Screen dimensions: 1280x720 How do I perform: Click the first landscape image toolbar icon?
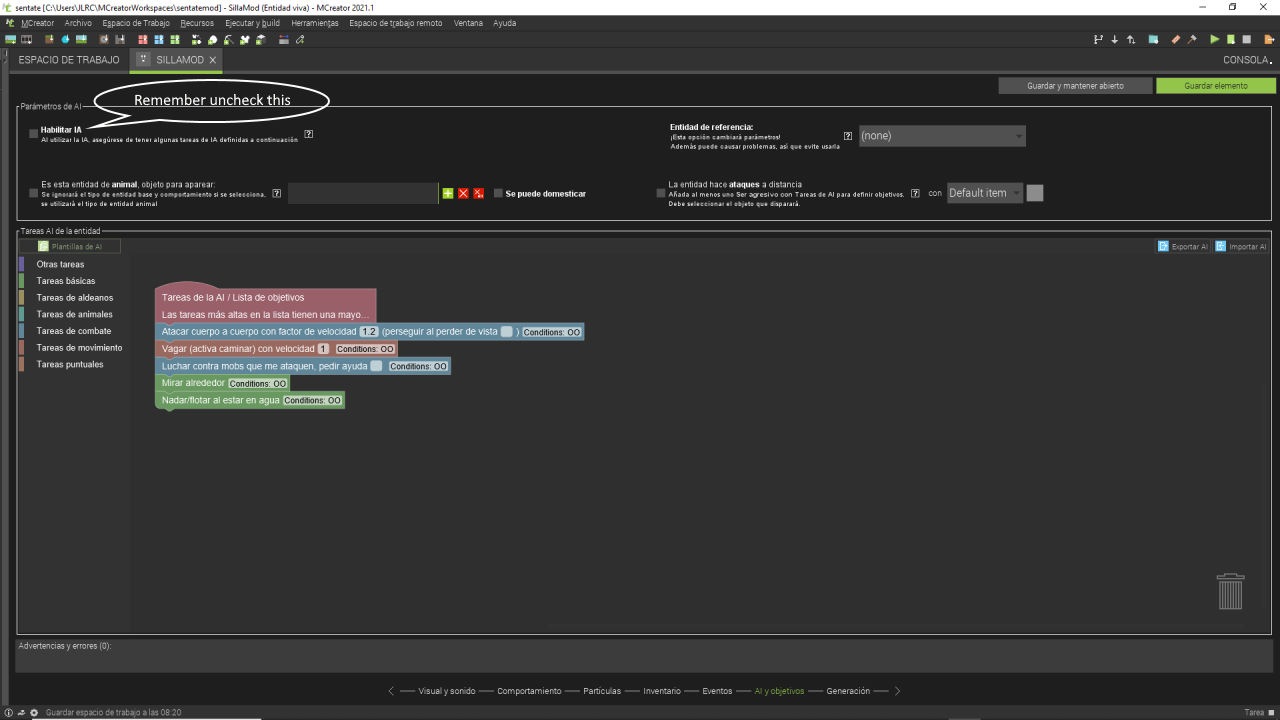(10, 40)
